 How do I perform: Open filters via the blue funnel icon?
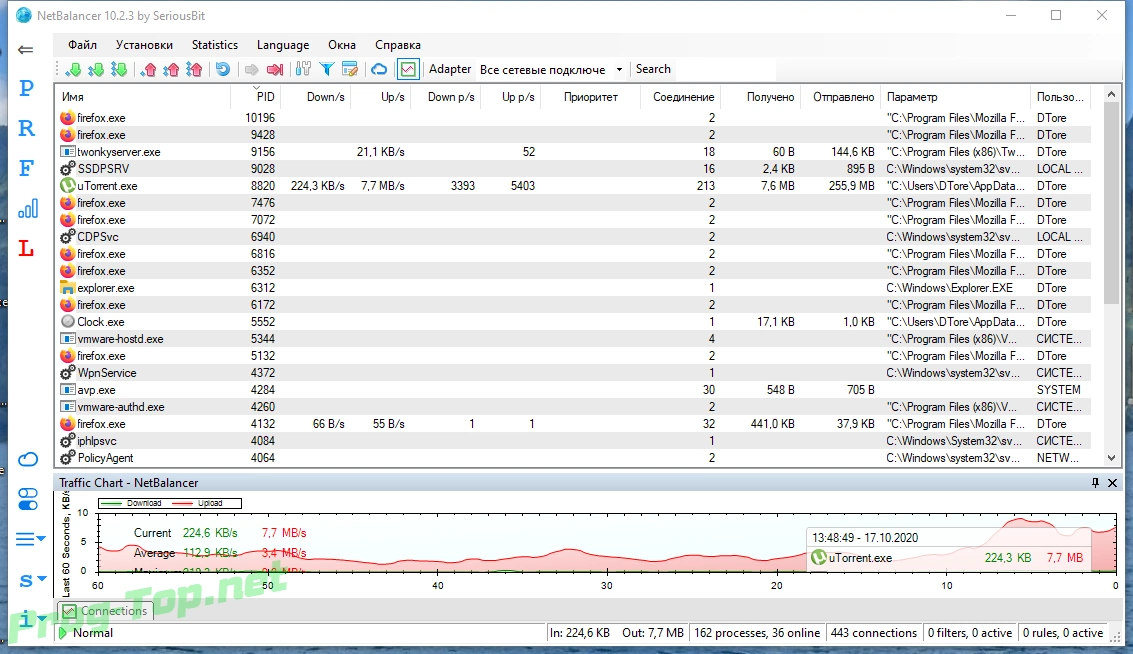[x=327, y=69]
